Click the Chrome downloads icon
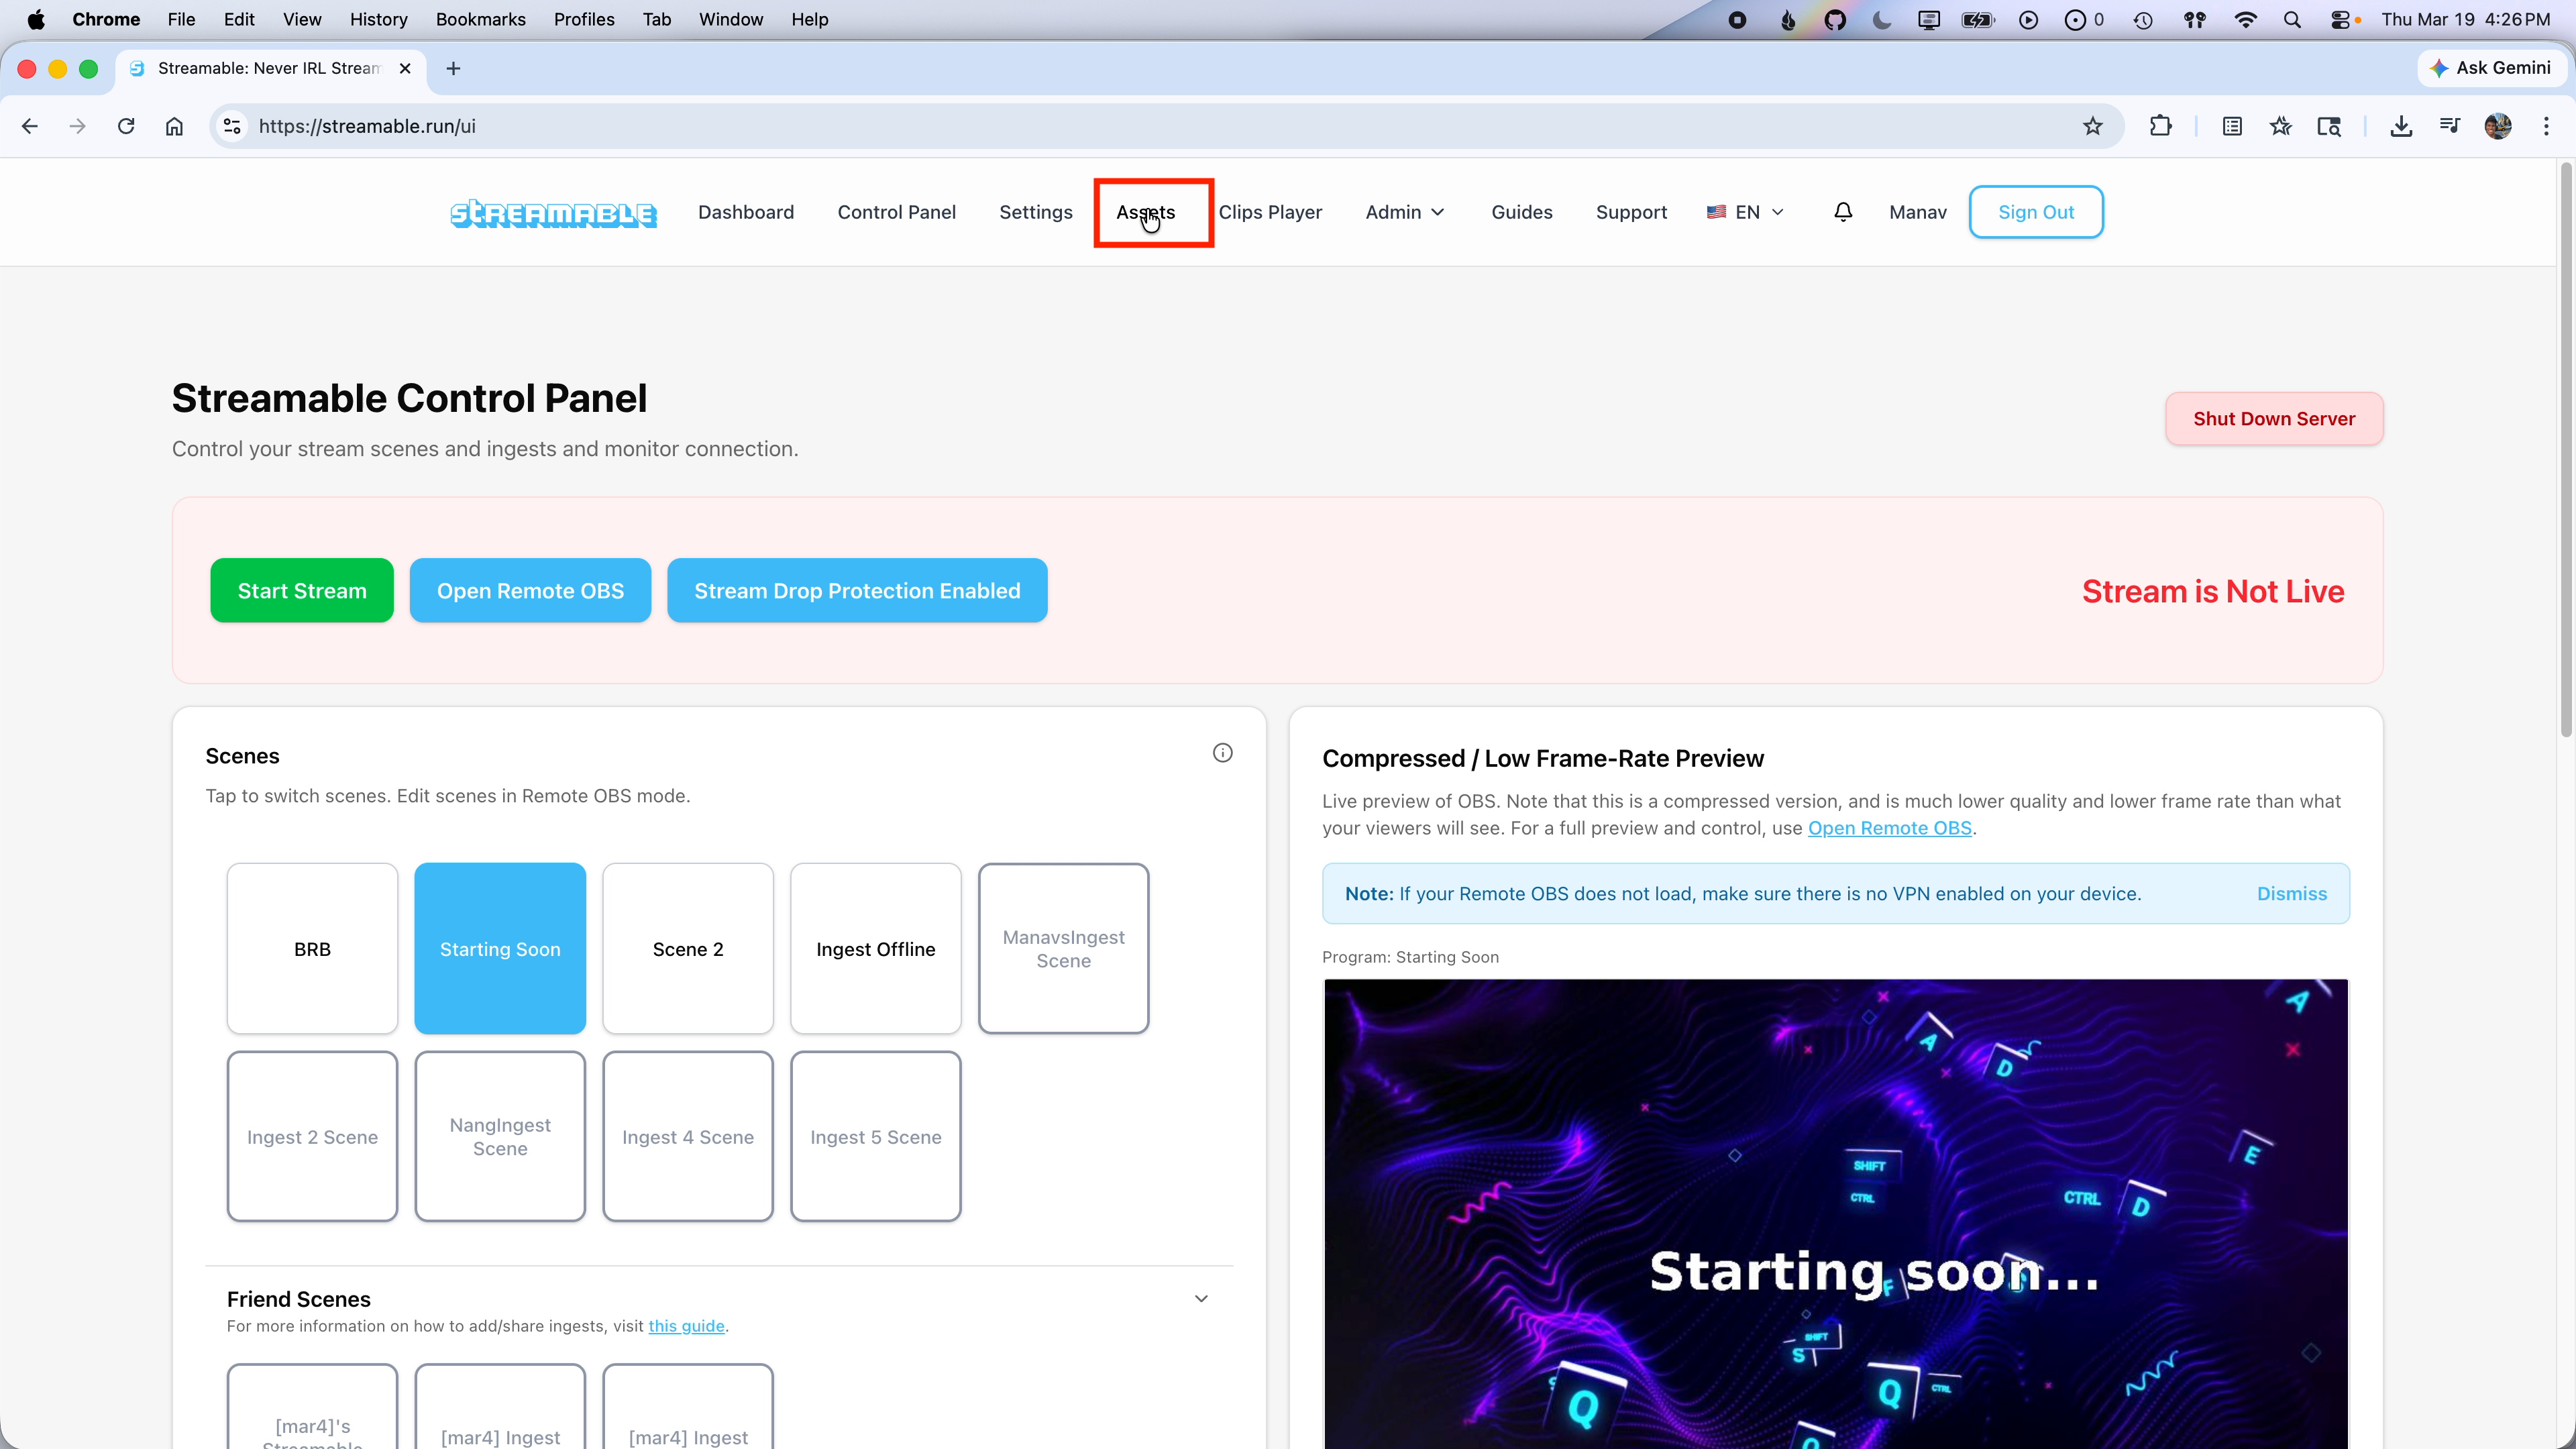Viewport: 2576px width, 1449px height. 2402,126
